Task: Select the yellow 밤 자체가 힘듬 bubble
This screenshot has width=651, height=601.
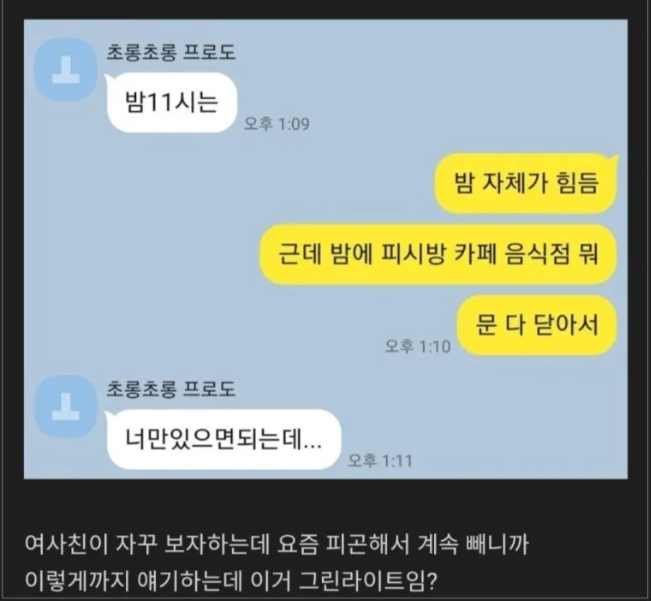Action: 526,183
